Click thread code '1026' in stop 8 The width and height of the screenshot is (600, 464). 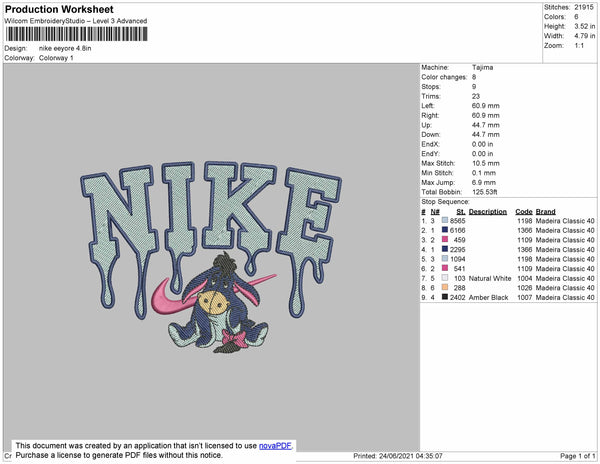tap(525, 288)
